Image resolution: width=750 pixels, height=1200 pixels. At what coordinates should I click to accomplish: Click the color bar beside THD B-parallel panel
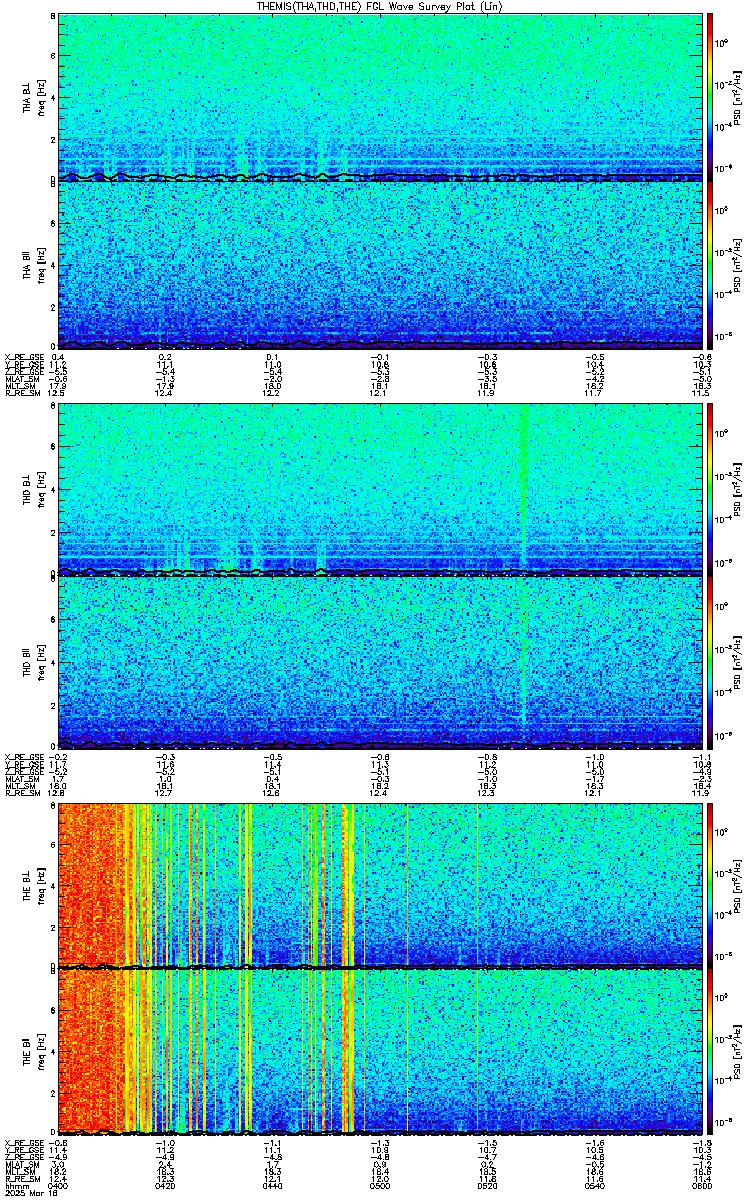(x=710, y=662)
